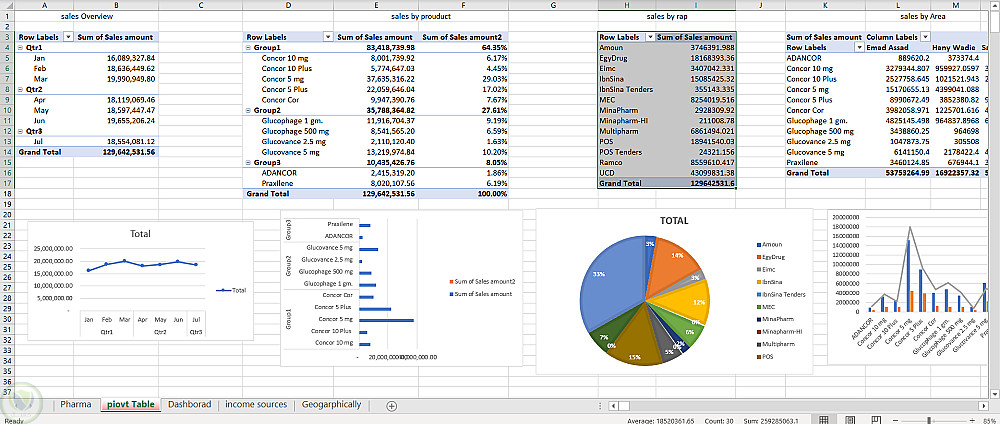
Task: Click horizontal scrollbar left arrow
Action: click(613, 406)
